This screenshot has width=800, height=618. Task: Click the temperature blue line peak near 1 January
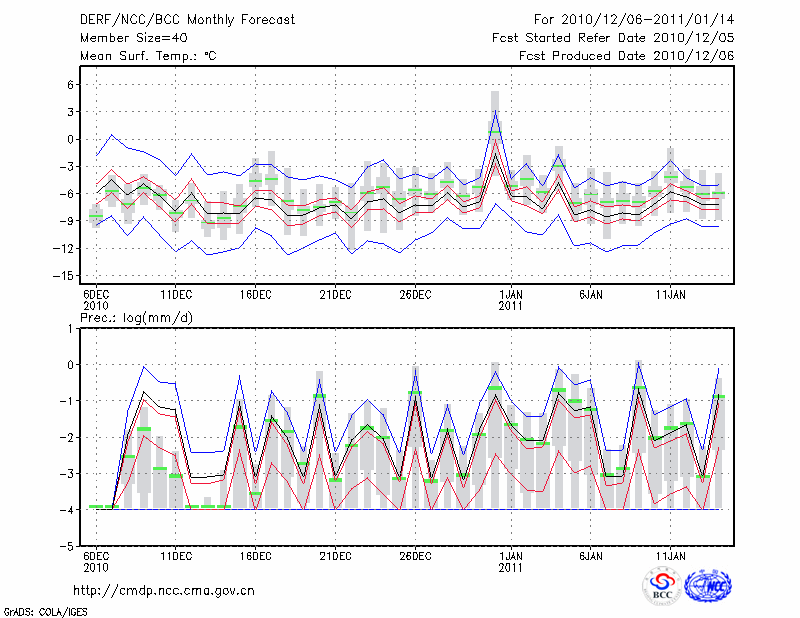tap(495, 111)
